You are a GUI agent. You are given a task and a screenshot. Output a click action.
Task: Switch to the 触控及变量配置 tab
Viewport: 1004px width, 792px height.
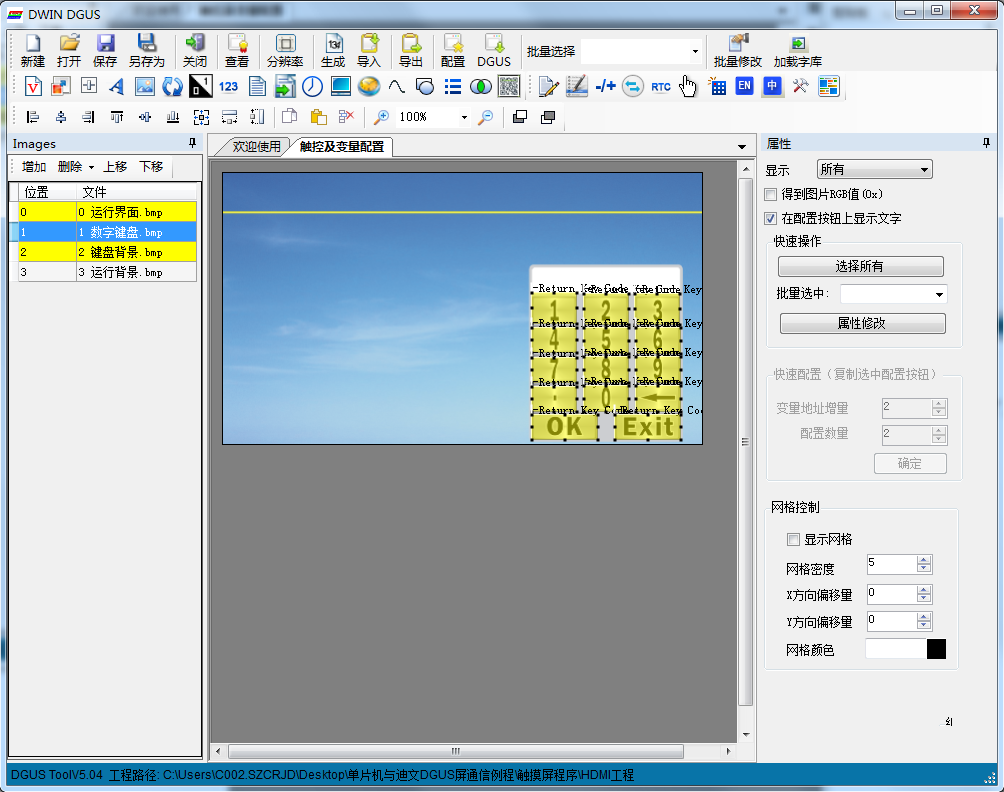click(341, 147)
